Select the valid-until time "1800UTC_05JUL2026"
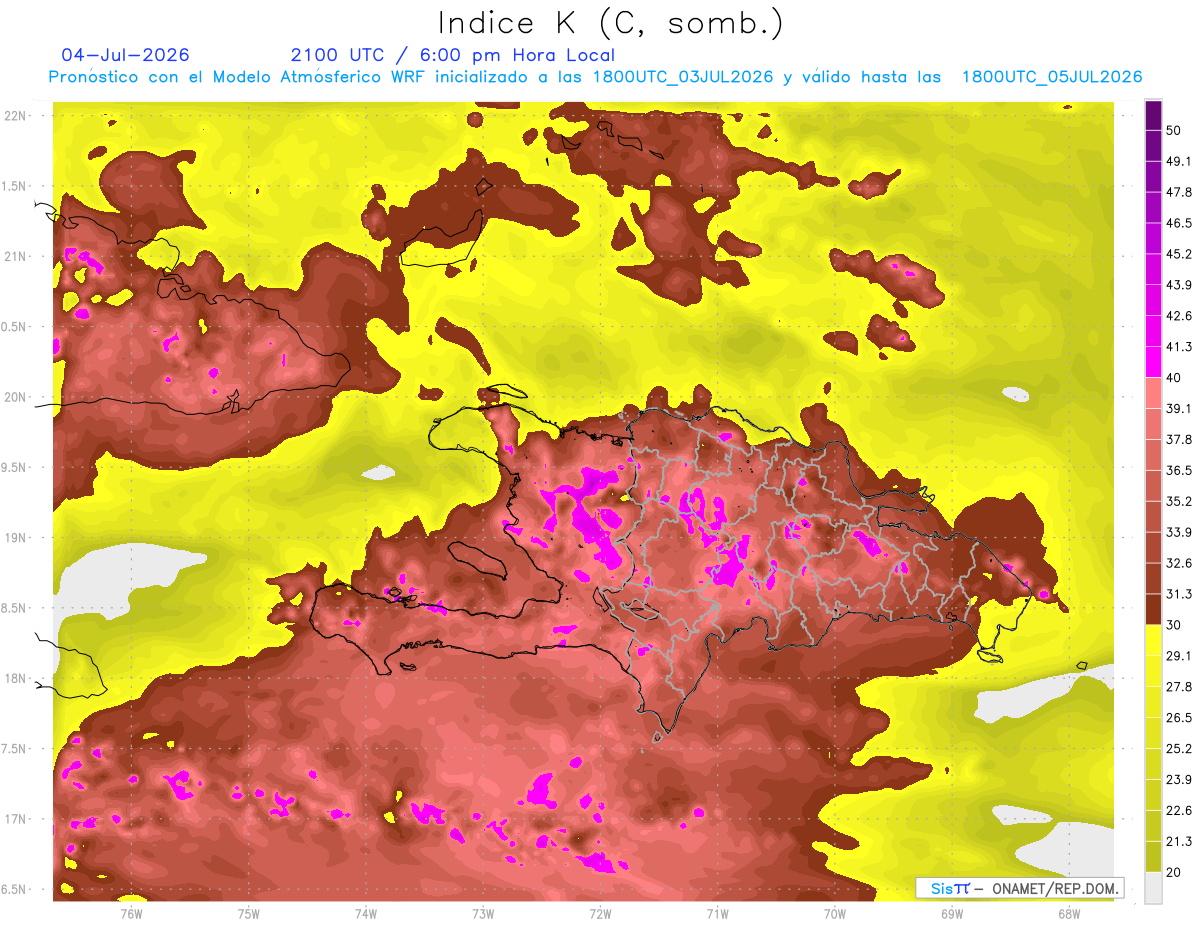The image size is (1200, 927). pos(1052,77)
